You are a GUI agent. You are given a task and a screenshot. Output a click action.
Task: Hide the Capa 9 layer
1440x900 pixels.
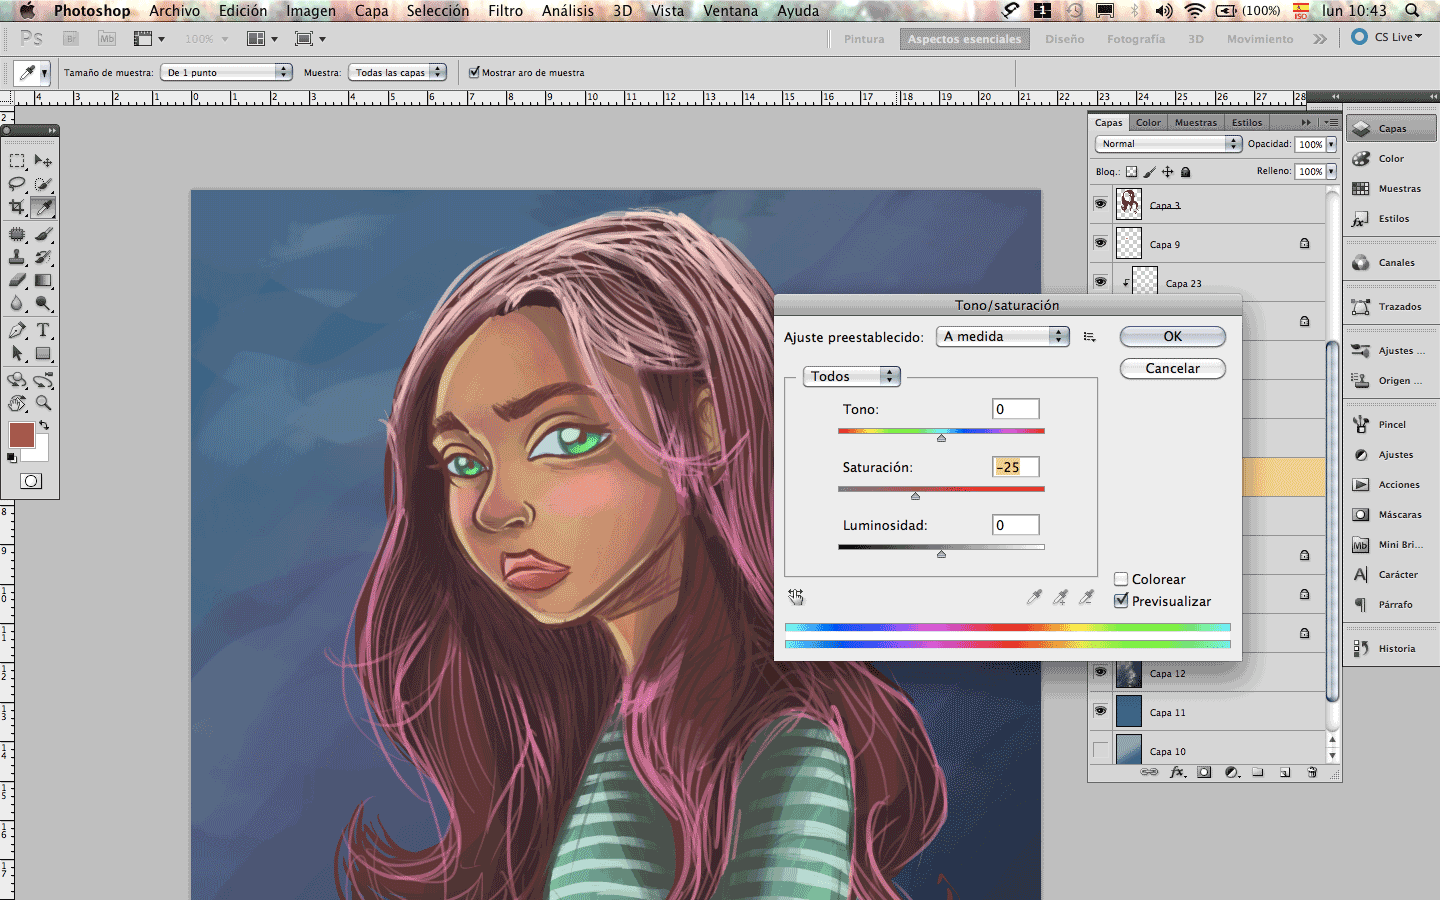(x=1100, y=242)
